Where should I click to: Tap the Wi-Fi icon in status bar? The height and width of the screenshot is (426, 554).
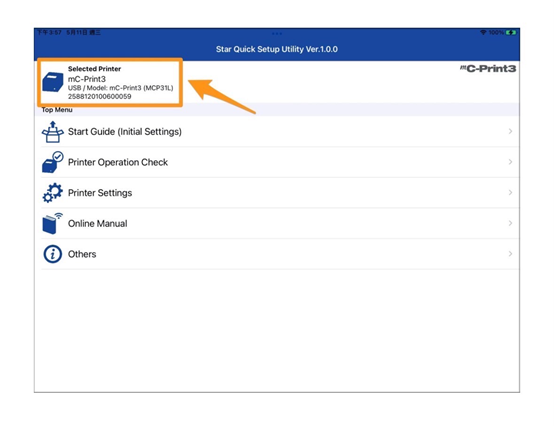(x=483, y=32)
